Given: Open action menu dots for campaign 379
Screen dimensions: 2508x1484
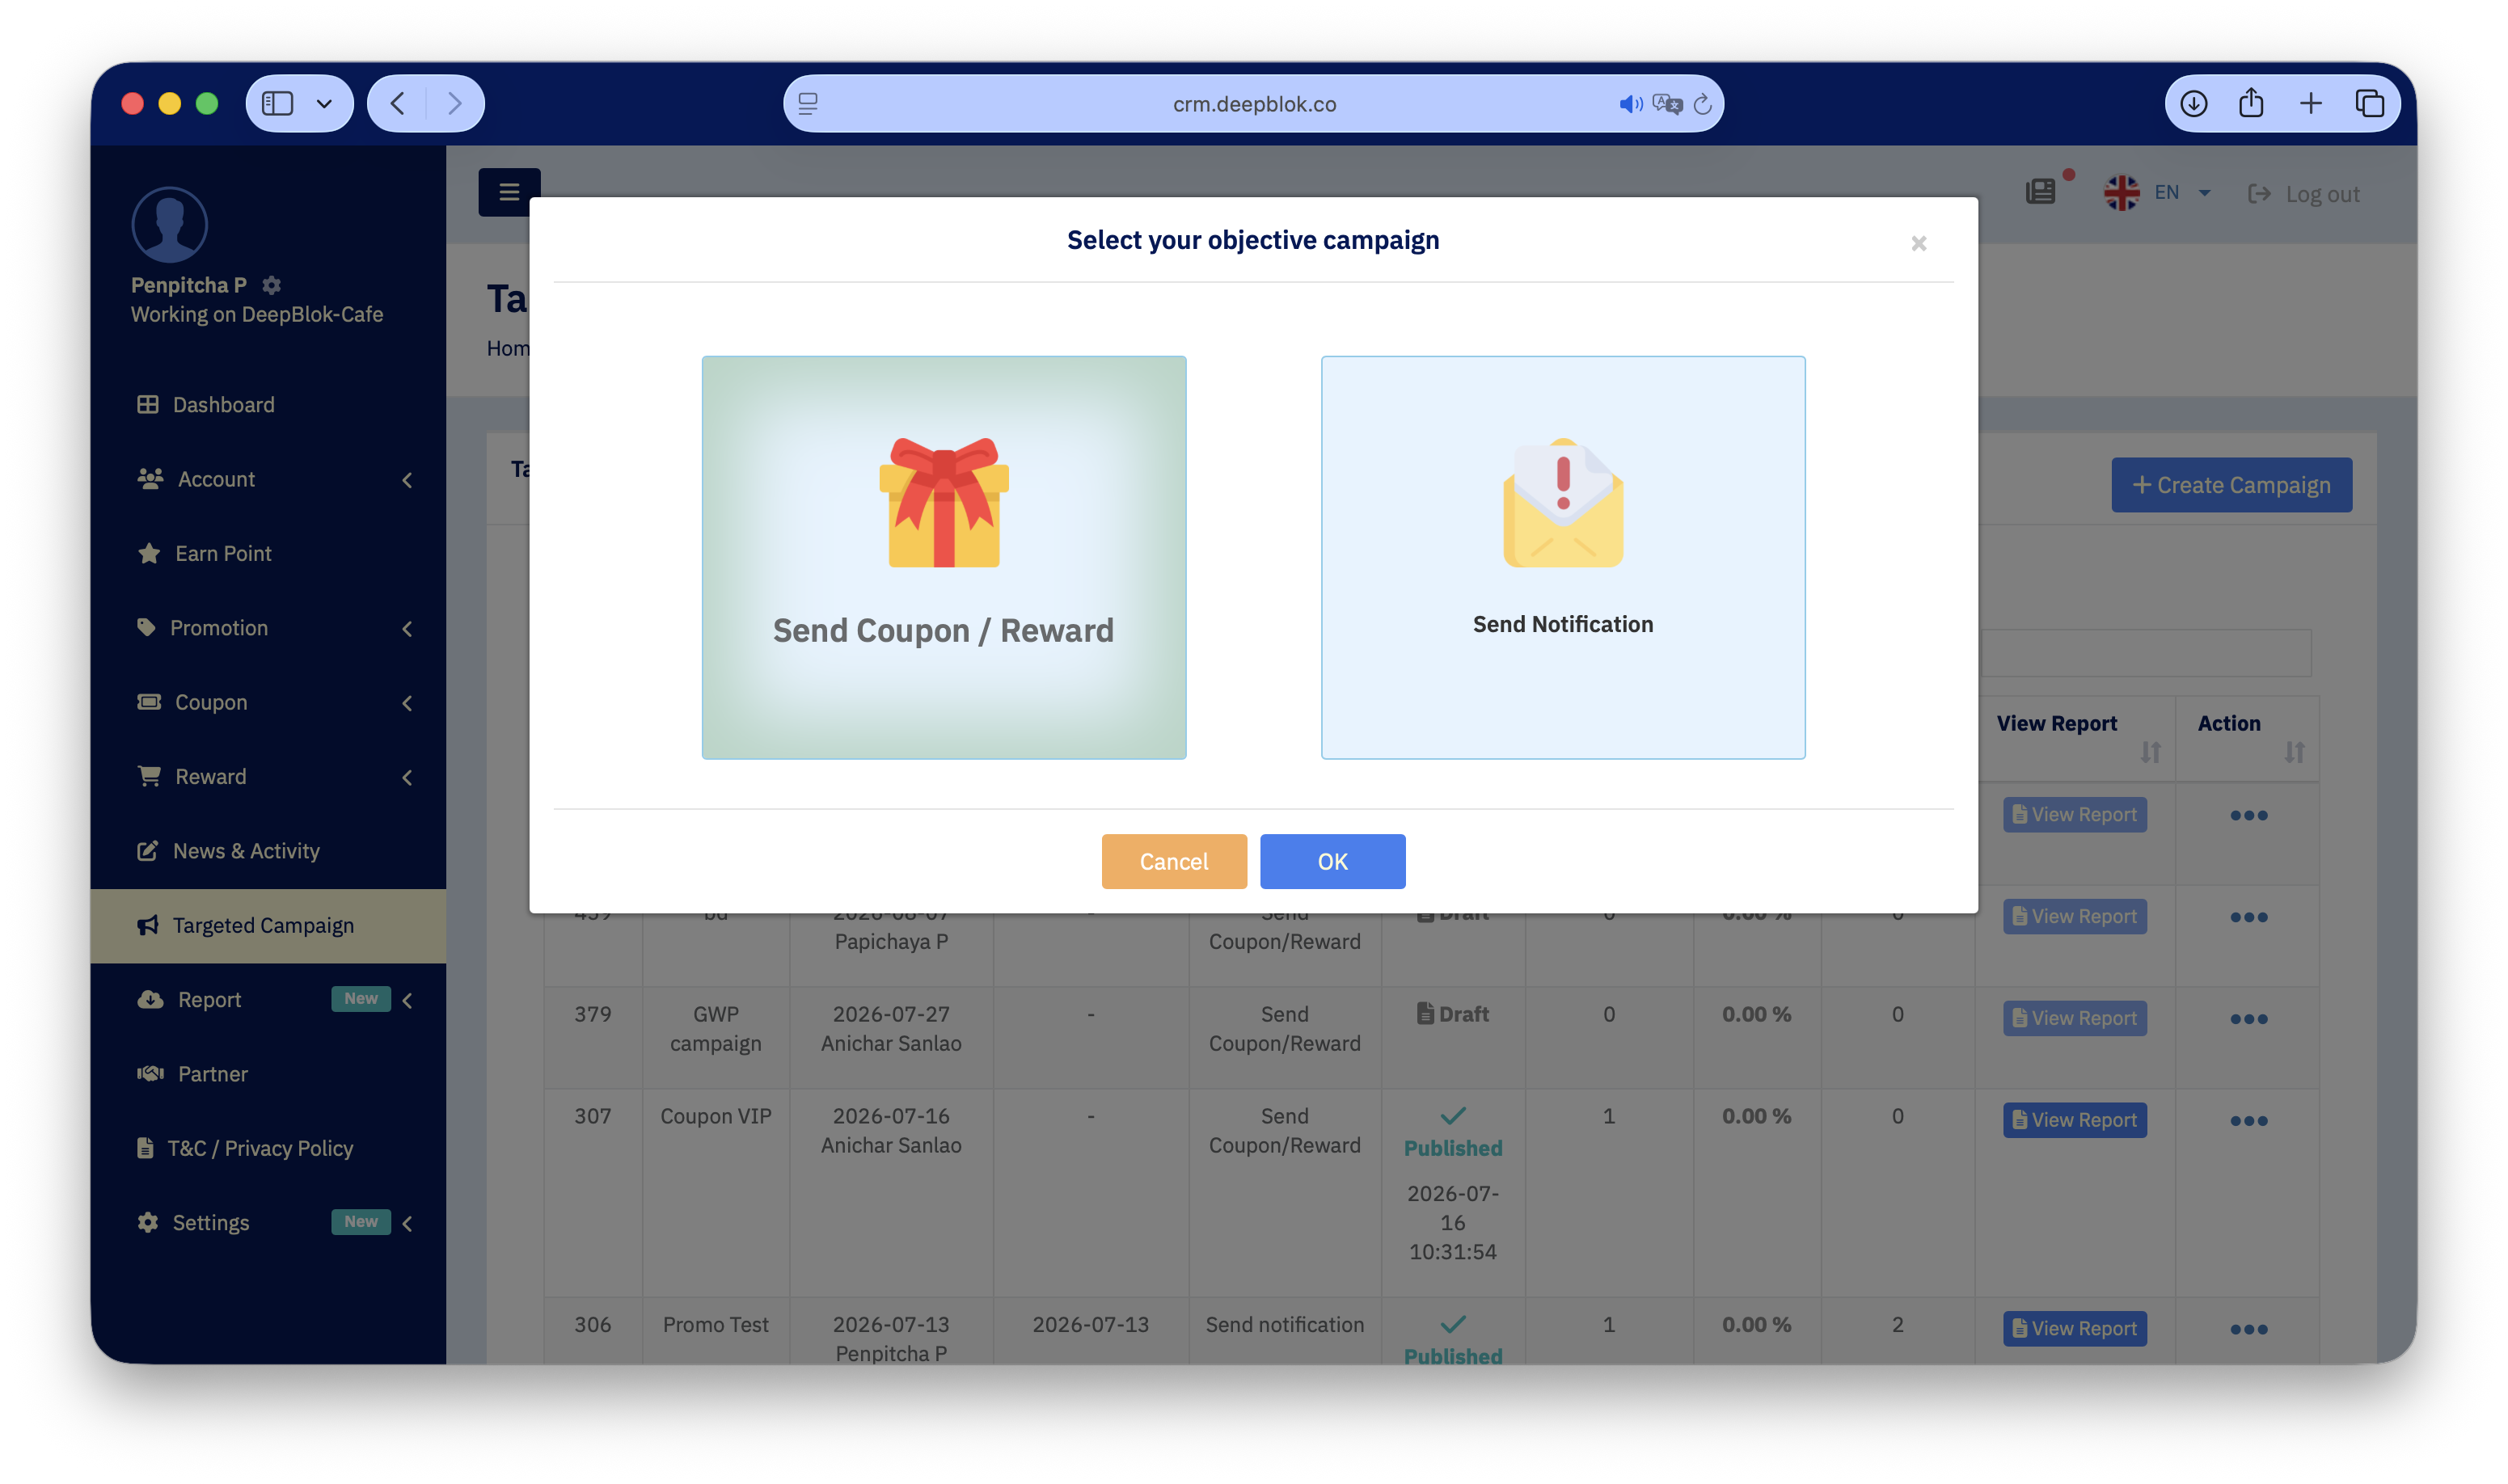Looking at the screenshot, I should [x=2248, y=1019].
